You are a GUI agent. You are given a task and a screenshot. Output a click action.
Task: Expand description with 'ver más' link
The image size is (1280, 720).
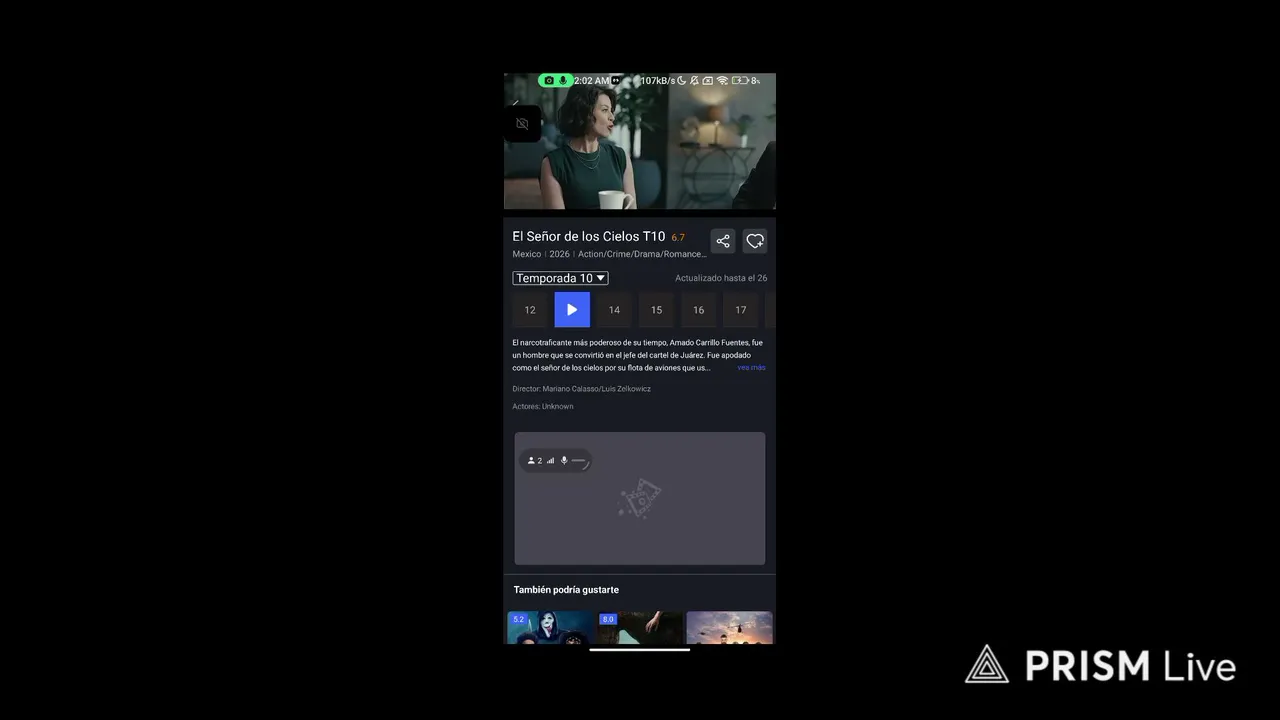[751, 368]
